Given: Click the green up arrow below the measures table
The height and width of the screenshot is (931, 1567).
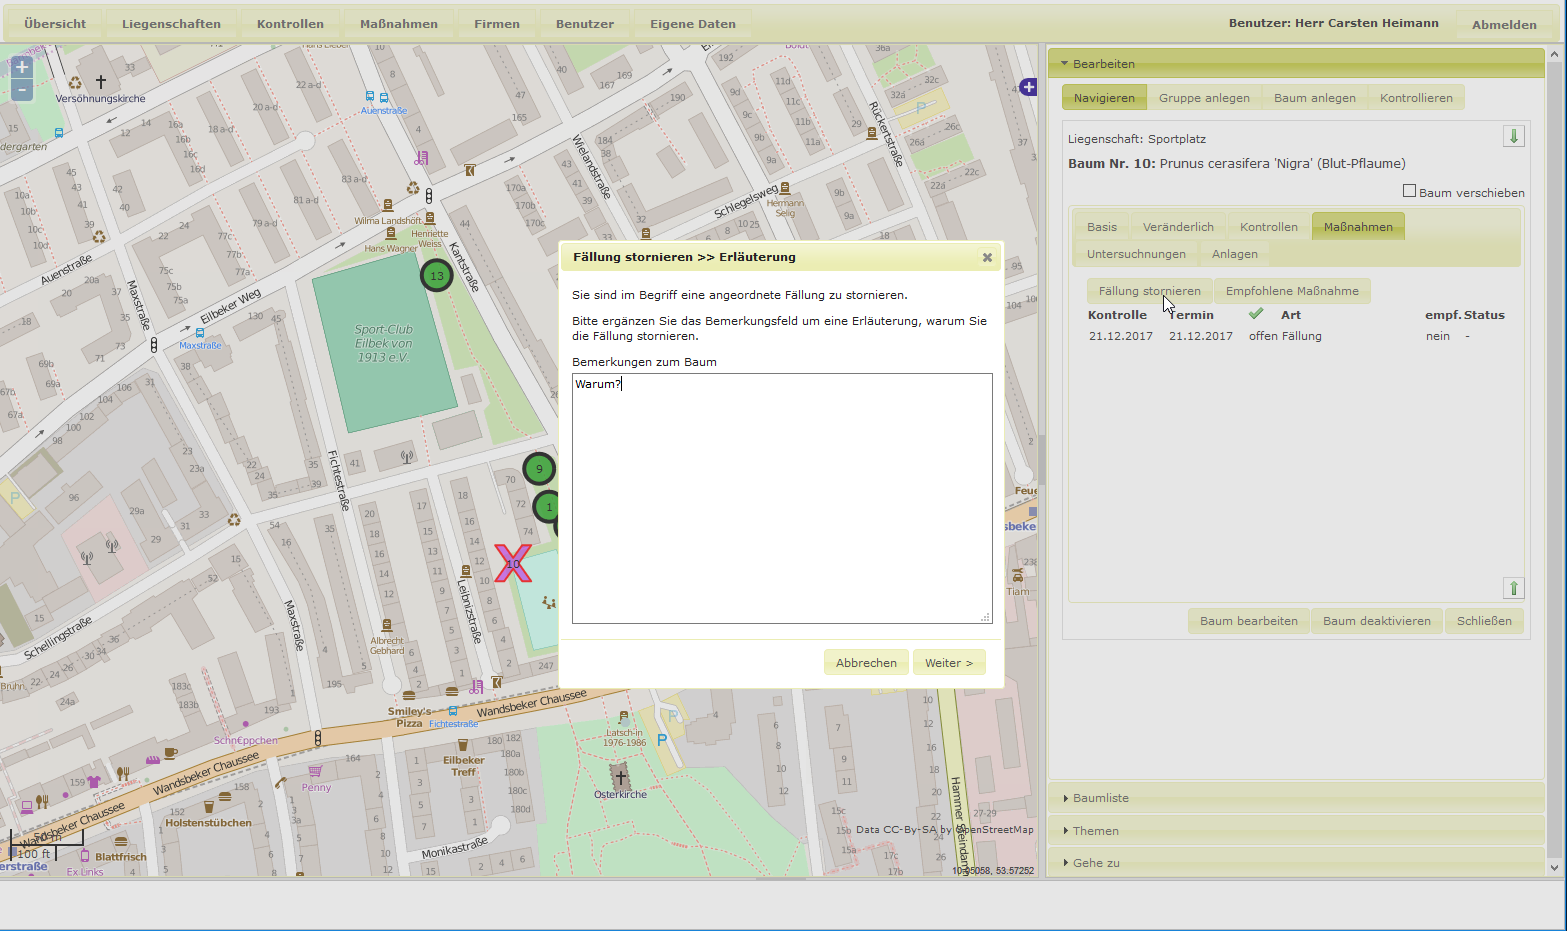Looking at the screenshot, I should (x=1513, y=588).
